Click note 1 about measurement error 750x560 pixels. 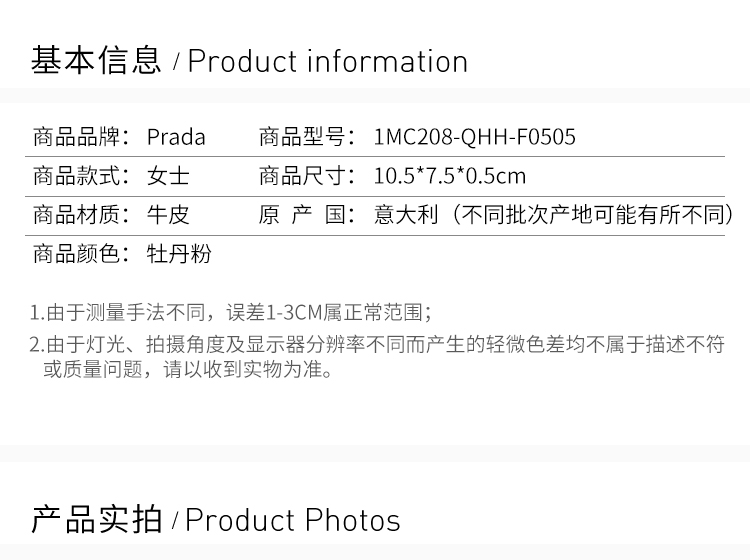[231, 313]
